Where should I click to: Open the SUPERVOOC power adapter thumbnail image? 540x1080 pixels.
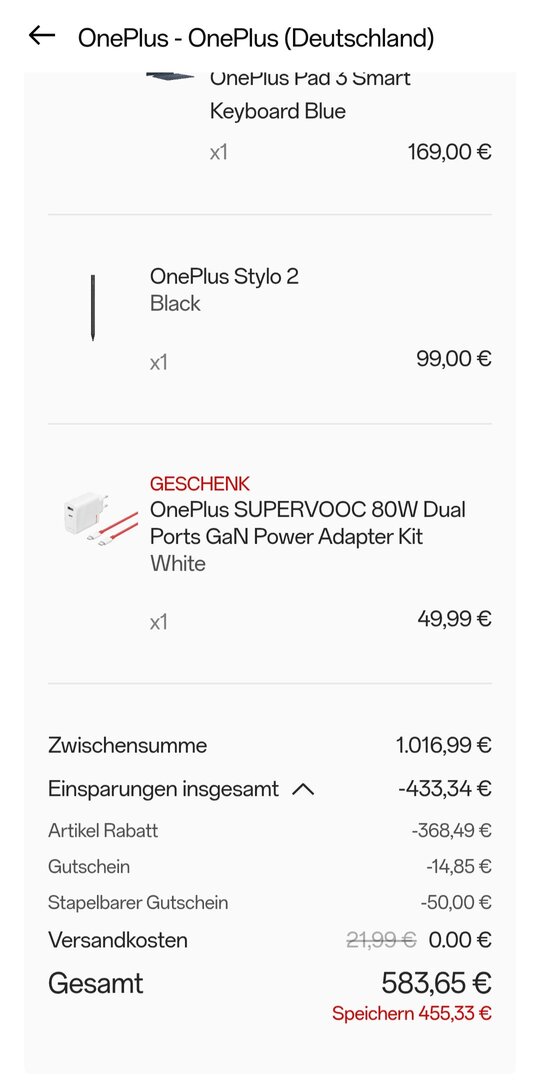tap(92, 517)
